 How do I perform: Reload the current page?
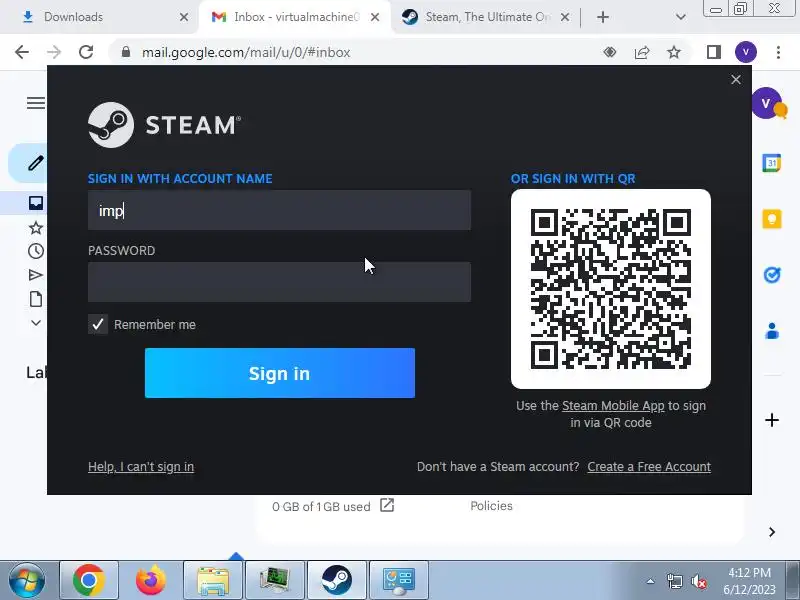tap(86, 52)
